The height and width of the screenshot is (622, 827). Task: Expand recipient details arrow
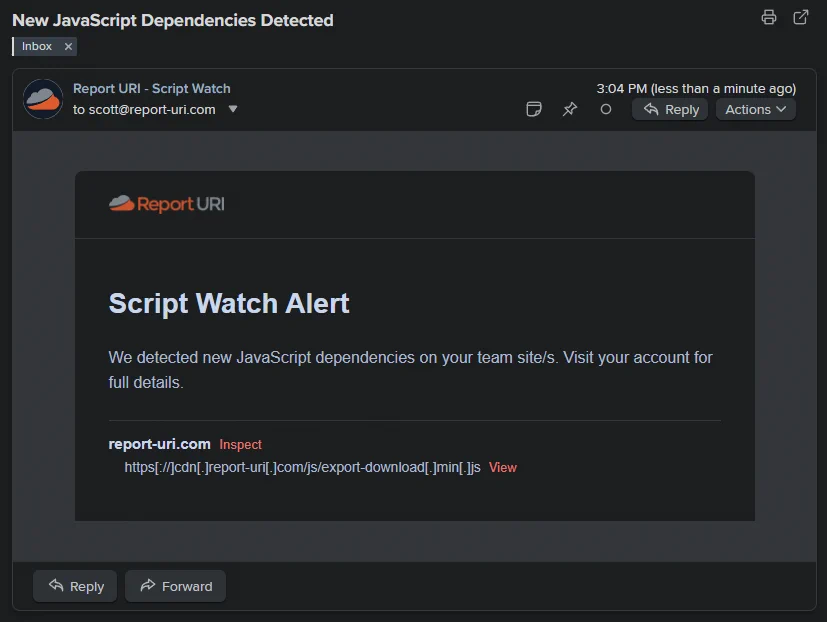click(233, 109)
